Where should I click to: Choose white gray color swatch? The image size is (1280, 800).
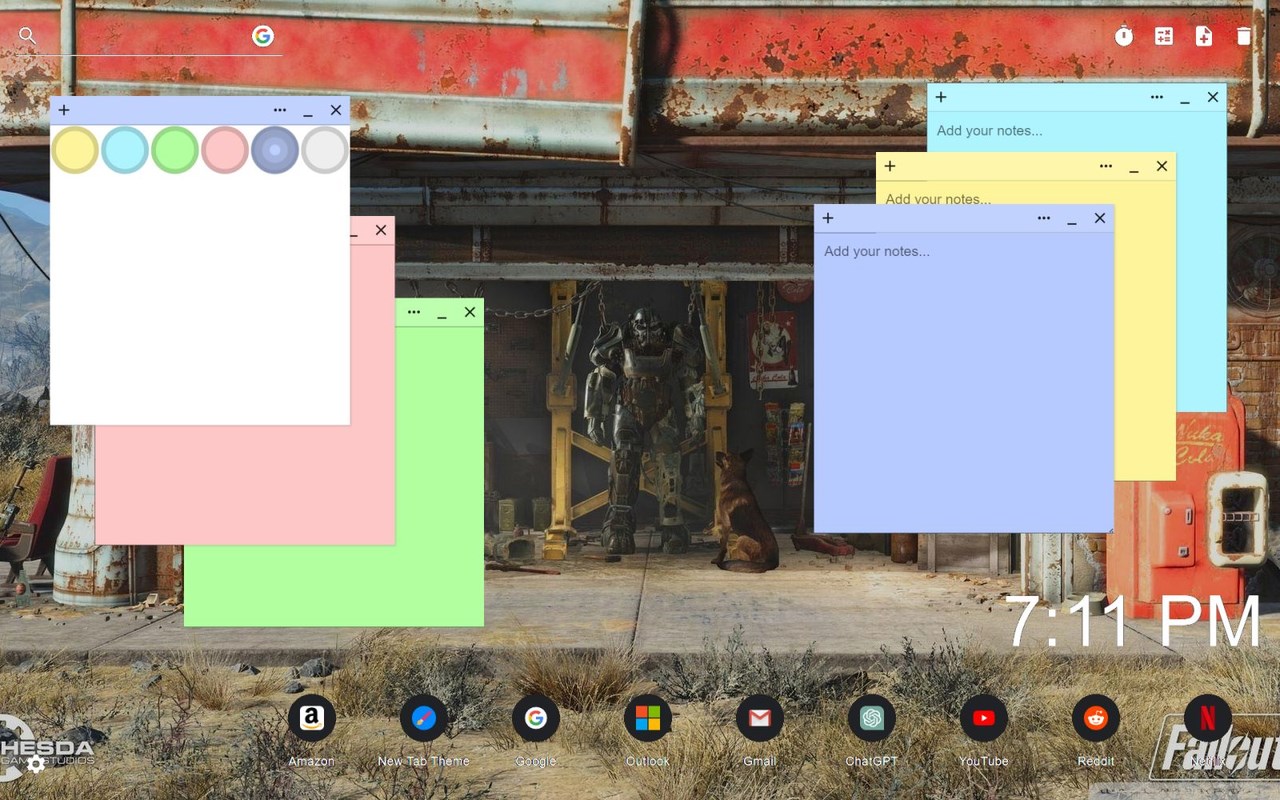tap(325, 150)
